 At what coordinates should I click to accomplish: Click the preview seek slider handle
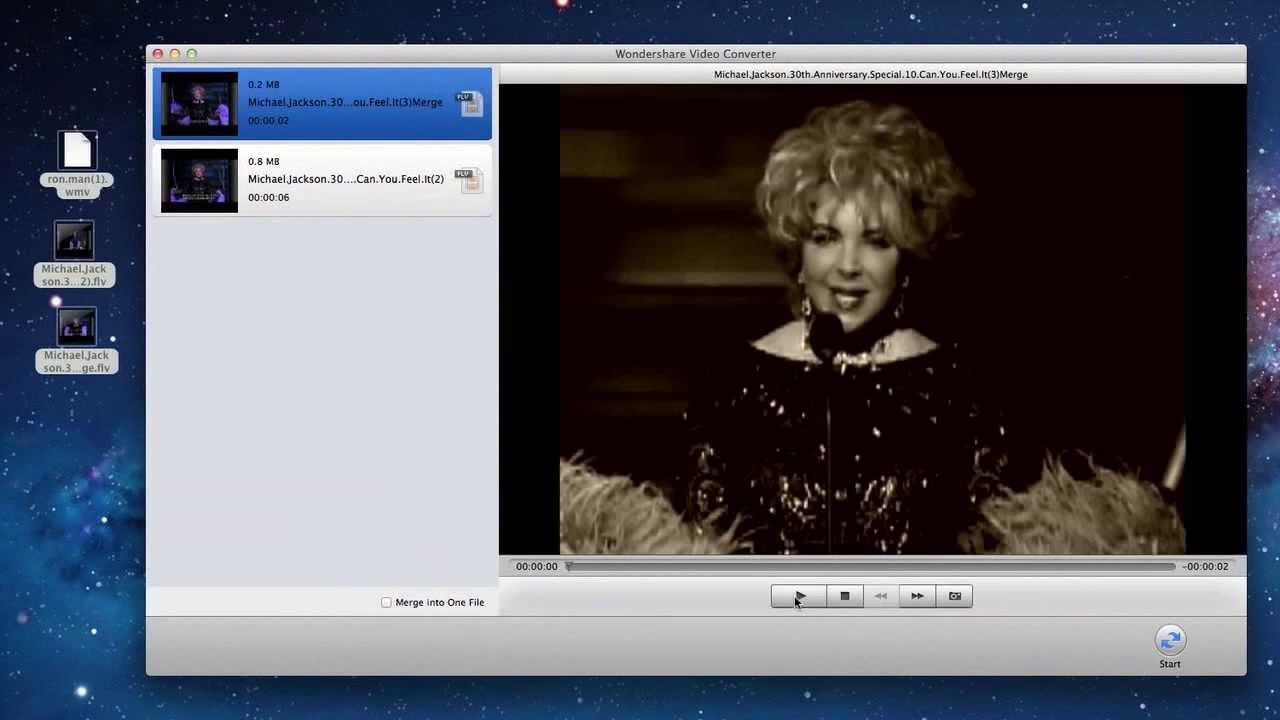[x=569, y=566]
